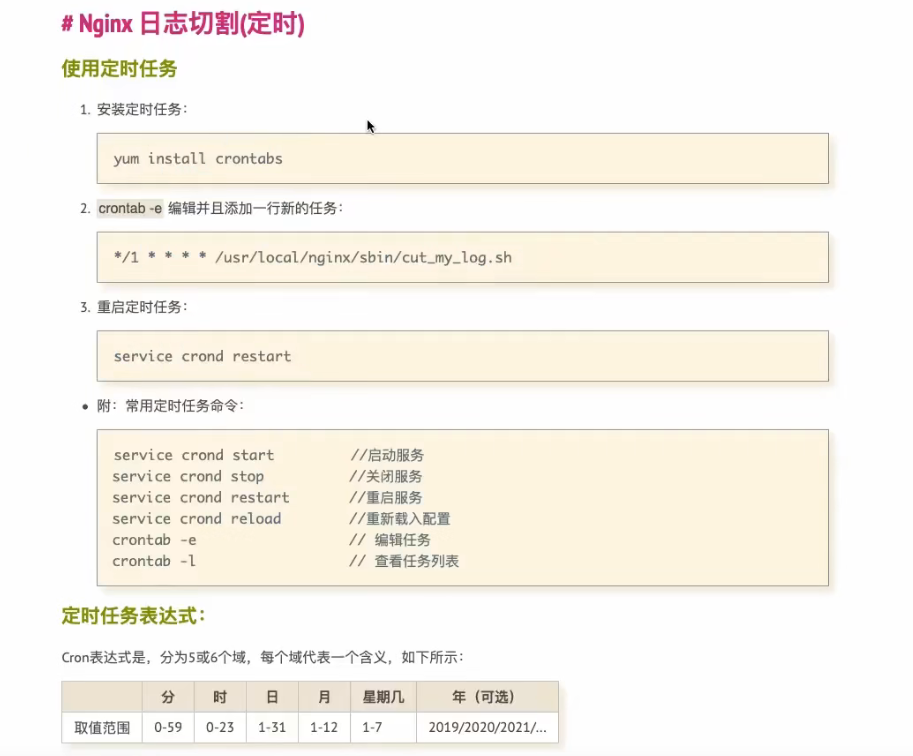This screenshot has width=913, height=756.
Task: Click the table header '日'
Action: [x=272, y=697]
